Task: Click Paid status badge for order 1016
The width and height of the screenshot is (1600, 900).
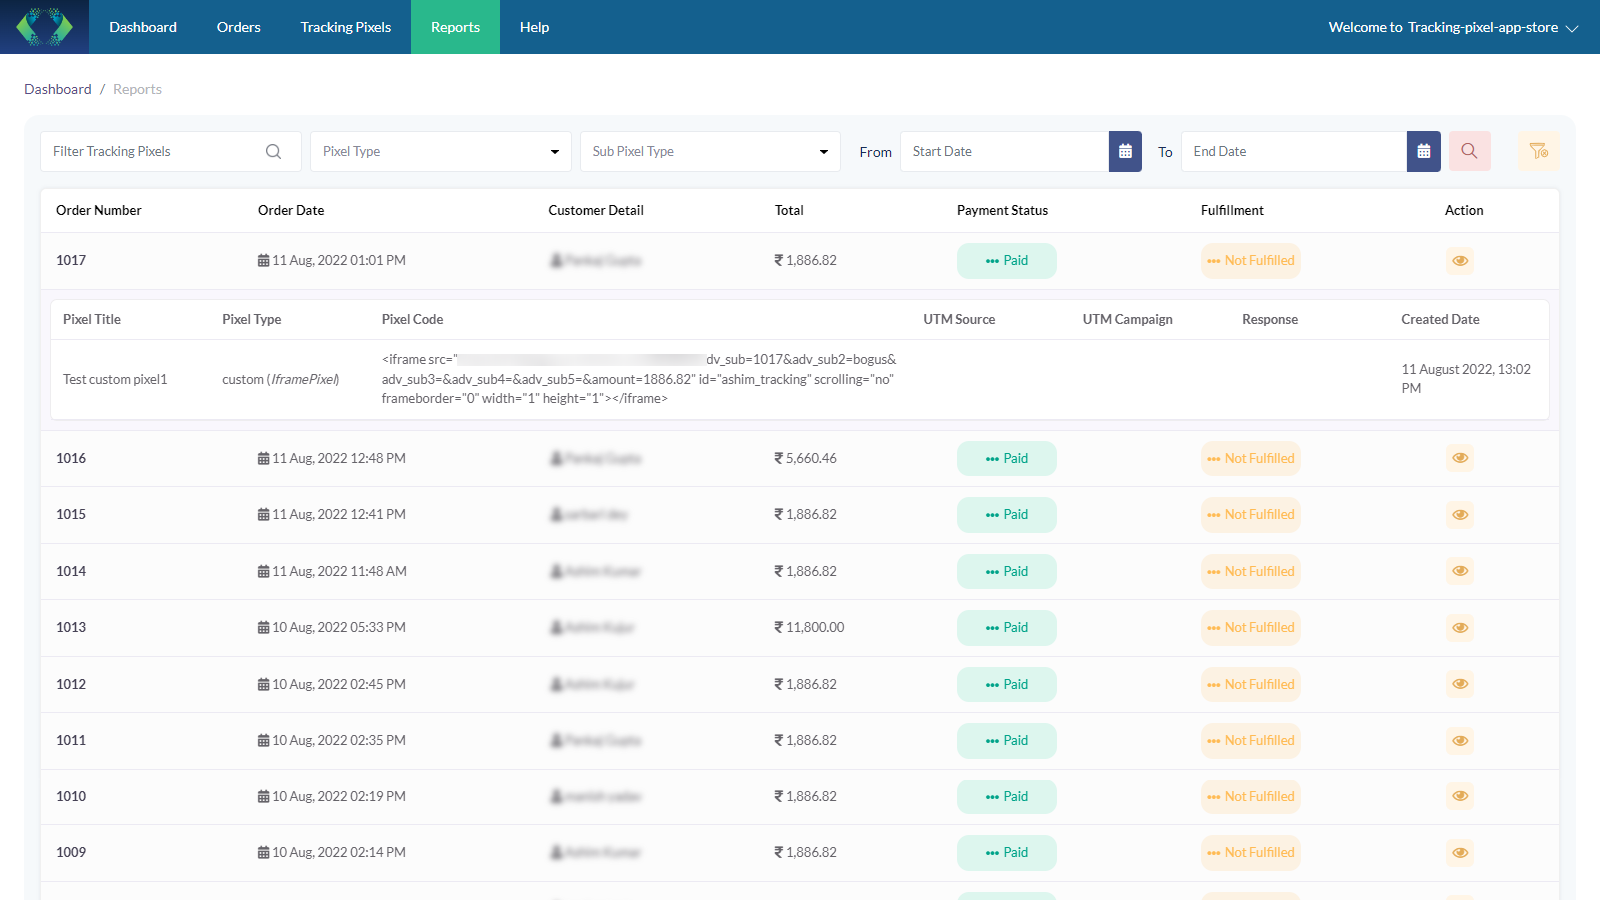Action: (1006, 459)
